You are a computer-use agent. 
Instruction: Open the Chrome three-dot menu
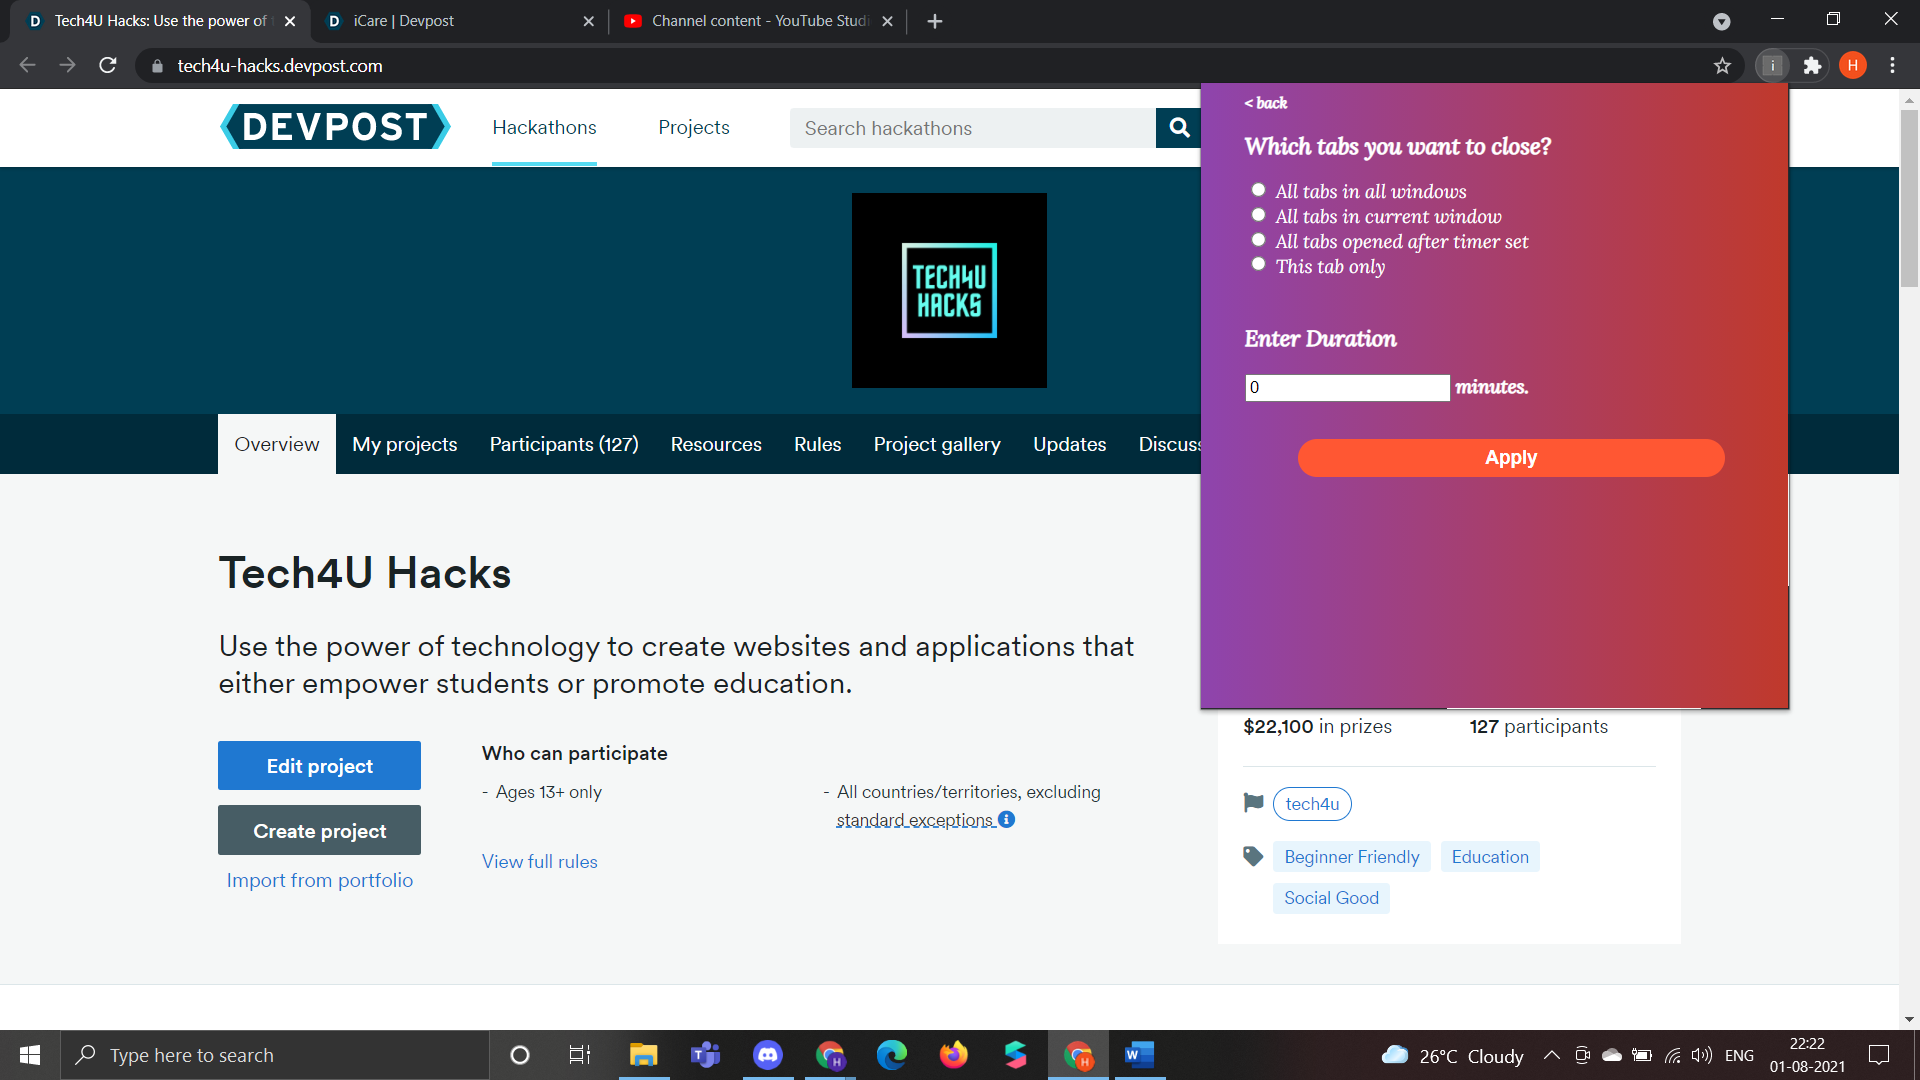(x=1892, y=66)
